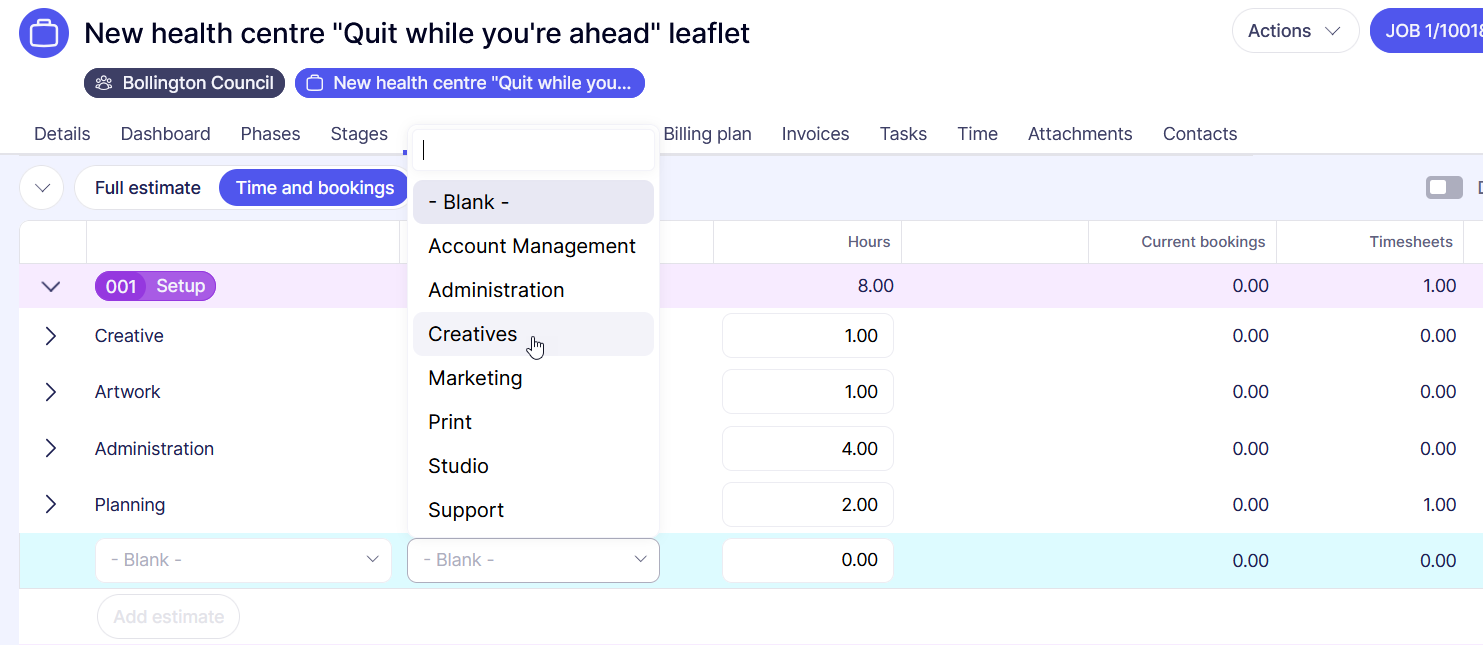Open the first Blank dropdown in new row

coord(243,560)
